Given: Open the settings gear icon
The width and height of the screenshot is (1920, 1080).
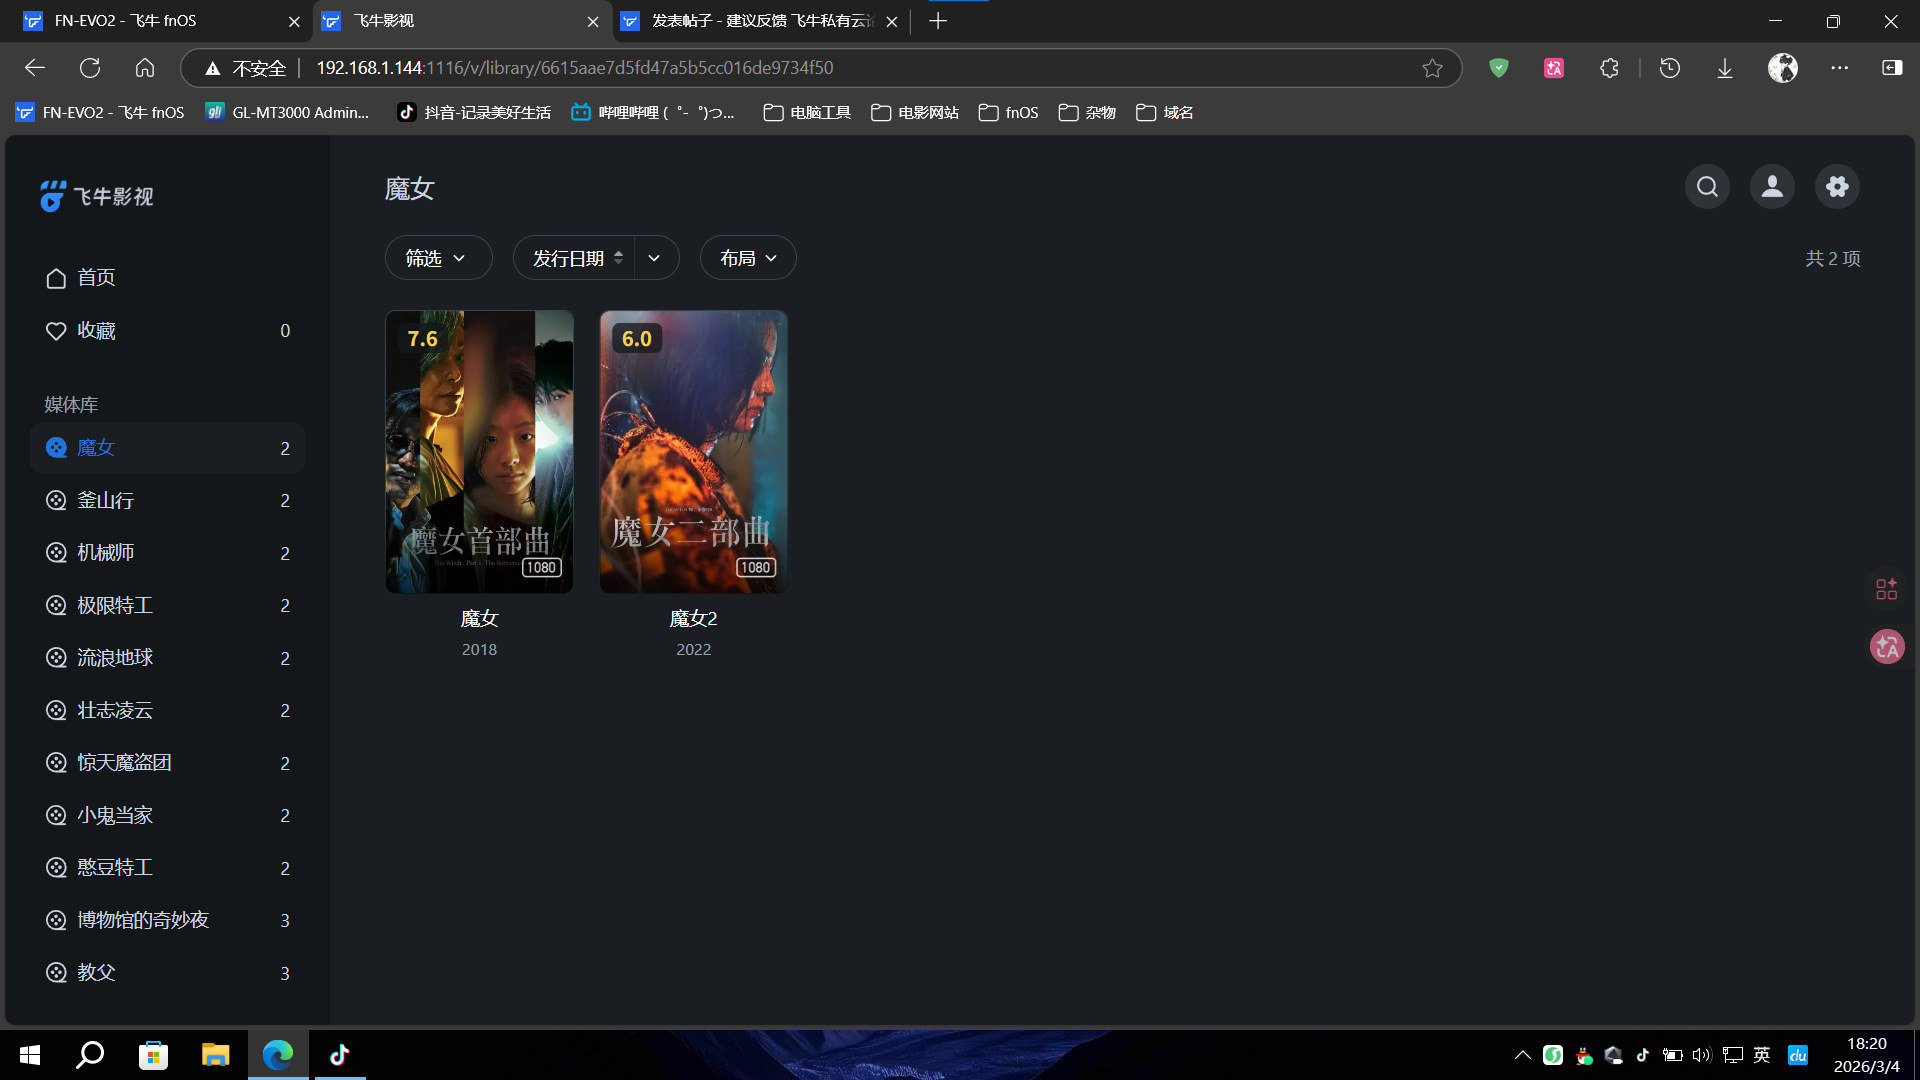Looking at the screenshot, I should 1837,187.
